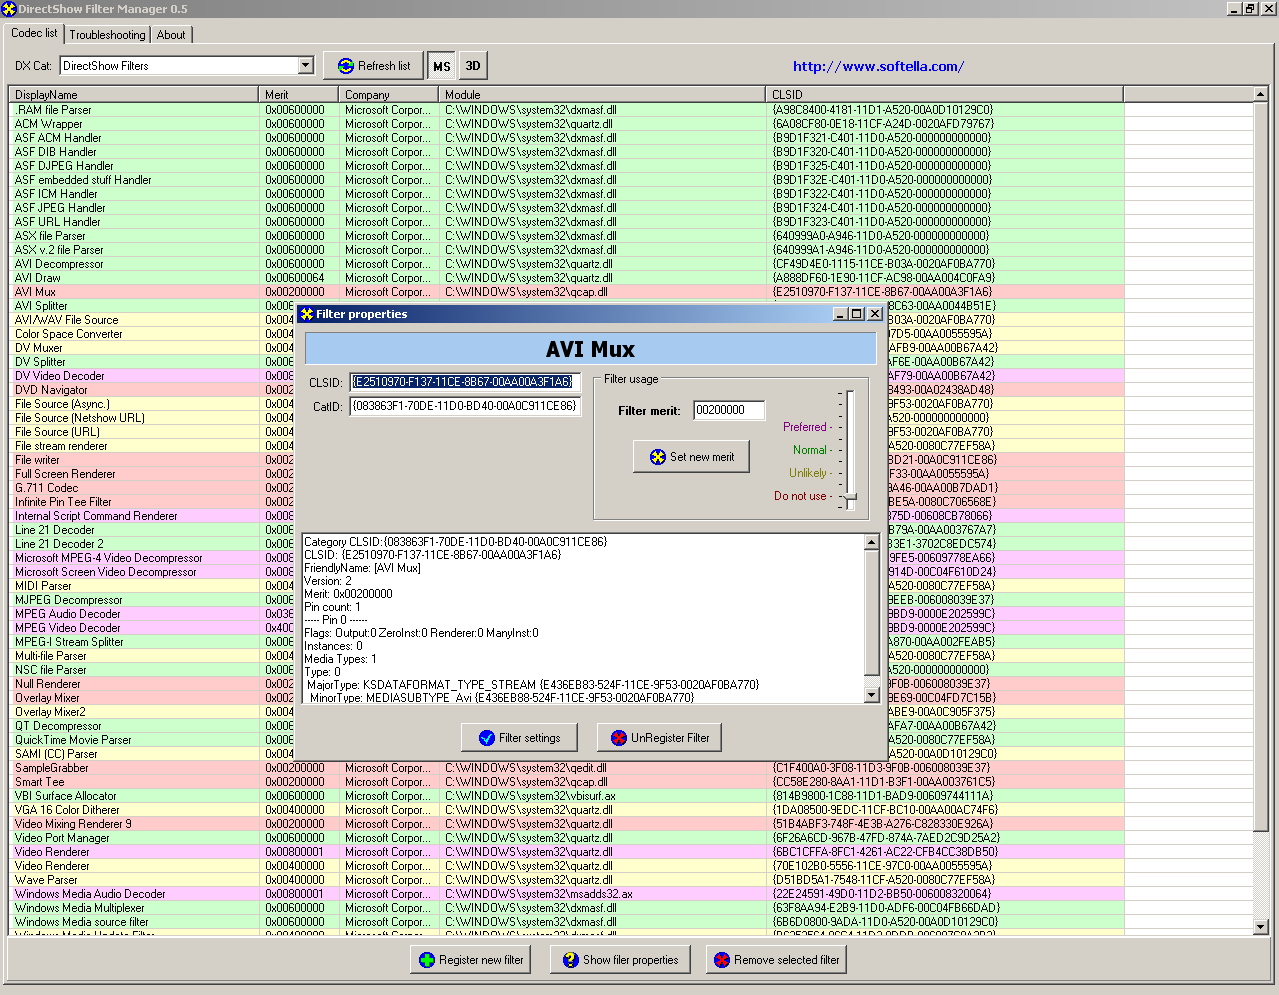The image size is (1279, 995).
Task: Open the DX Cat dropdown list
Action: tap(306, 66)
